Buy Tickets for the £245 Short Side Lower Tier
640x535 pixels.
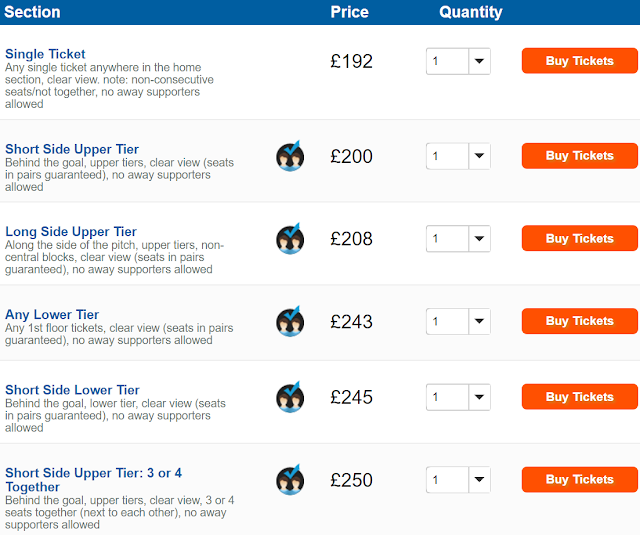(579, 397)
